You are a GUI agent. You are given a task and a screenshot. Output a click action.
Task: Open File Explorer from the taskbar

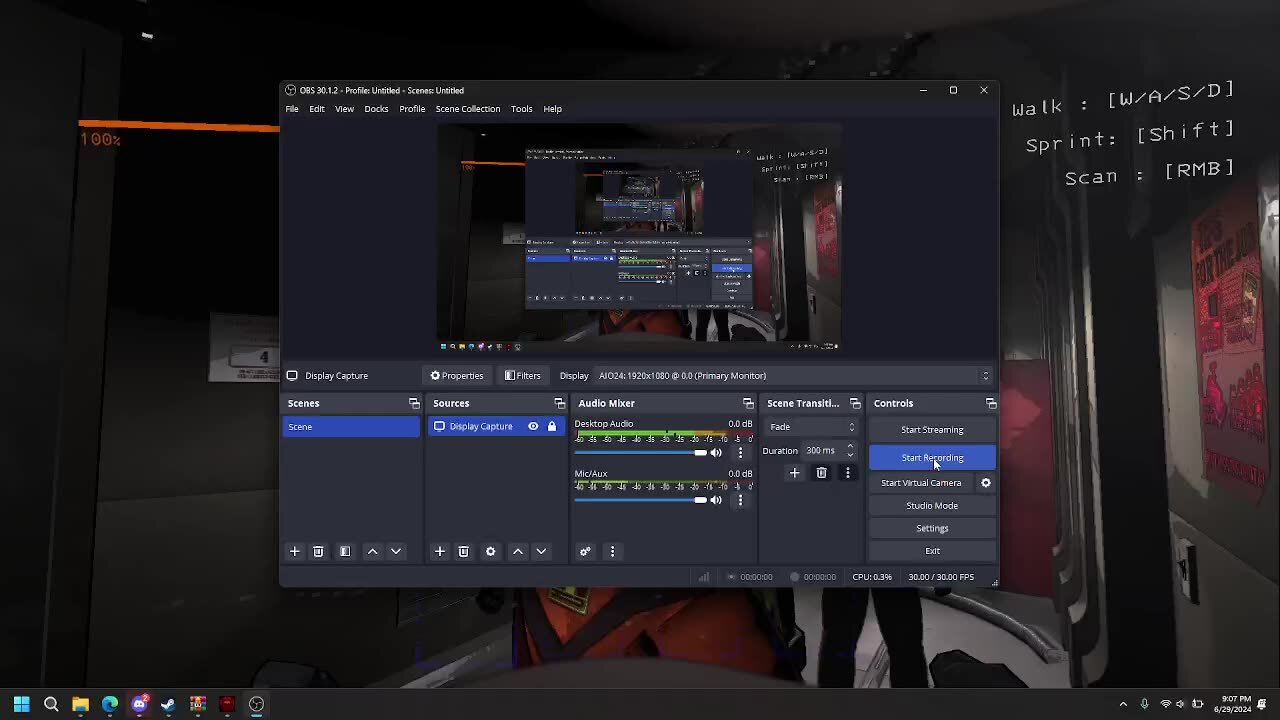point(80,704)
